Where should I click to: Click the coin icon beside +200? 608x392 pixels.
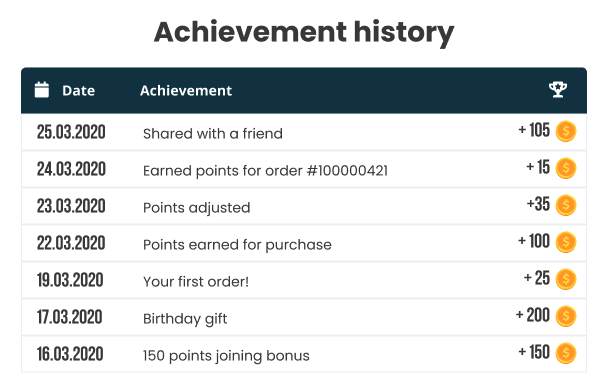(566, 316)
